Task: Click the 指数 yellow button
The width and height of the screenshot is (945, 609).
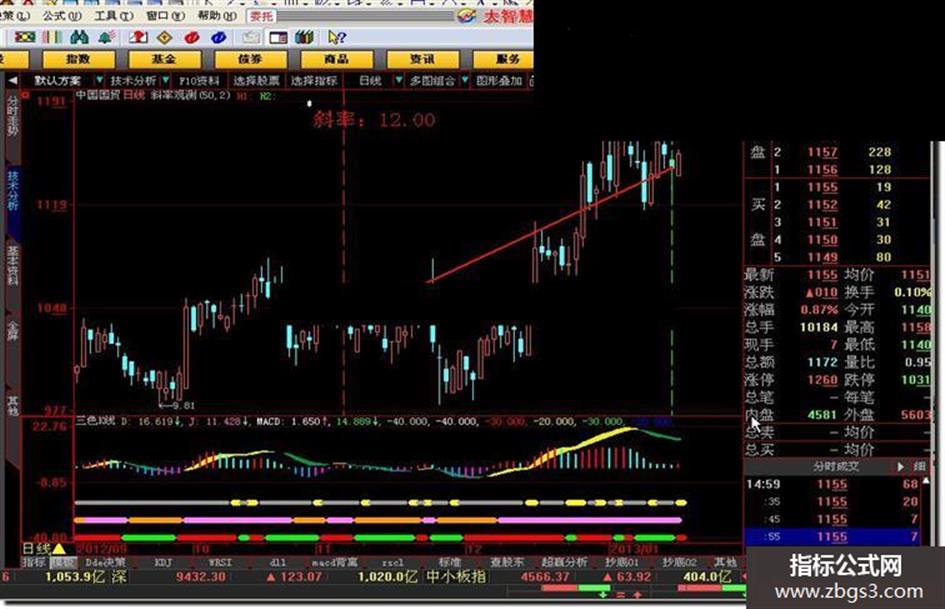Action: tap(78, 59)
